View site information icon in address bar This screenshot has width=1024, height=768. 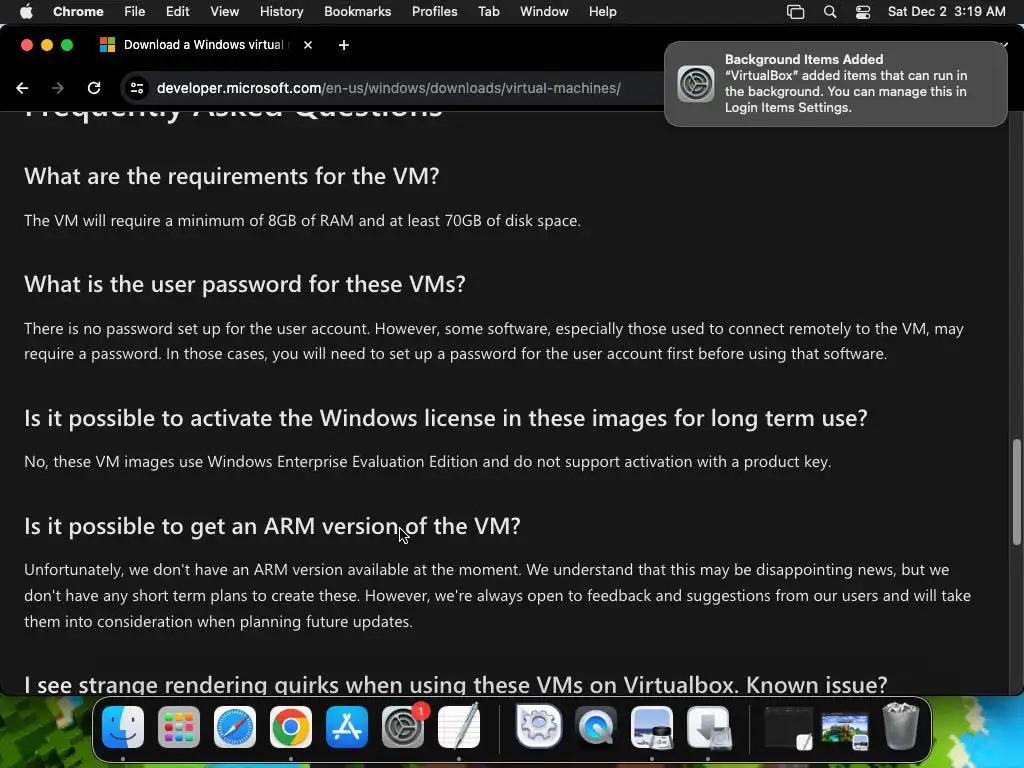coord(136,88)
